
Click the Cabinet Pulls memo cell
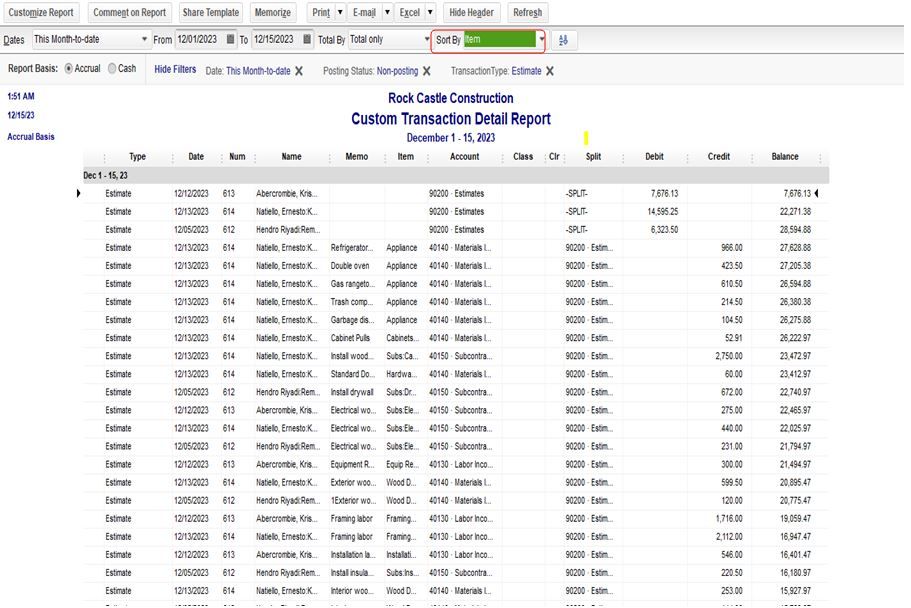pyautogui.click(x=350, y=338)
